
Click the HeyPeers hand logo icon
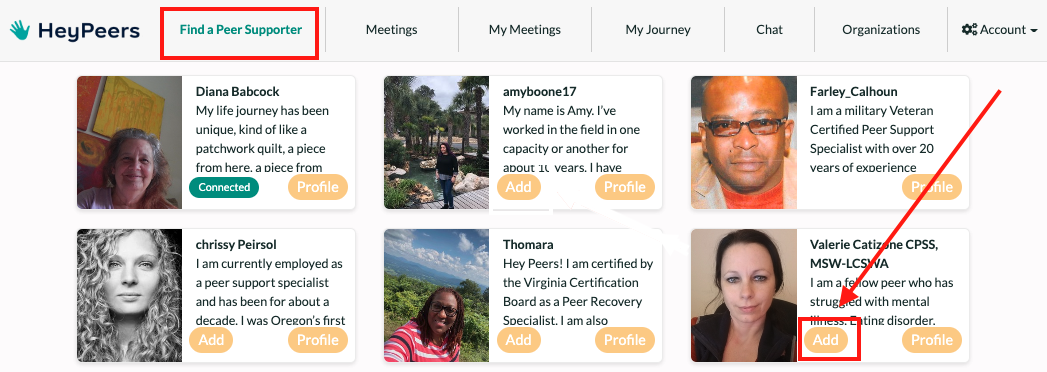20,30
